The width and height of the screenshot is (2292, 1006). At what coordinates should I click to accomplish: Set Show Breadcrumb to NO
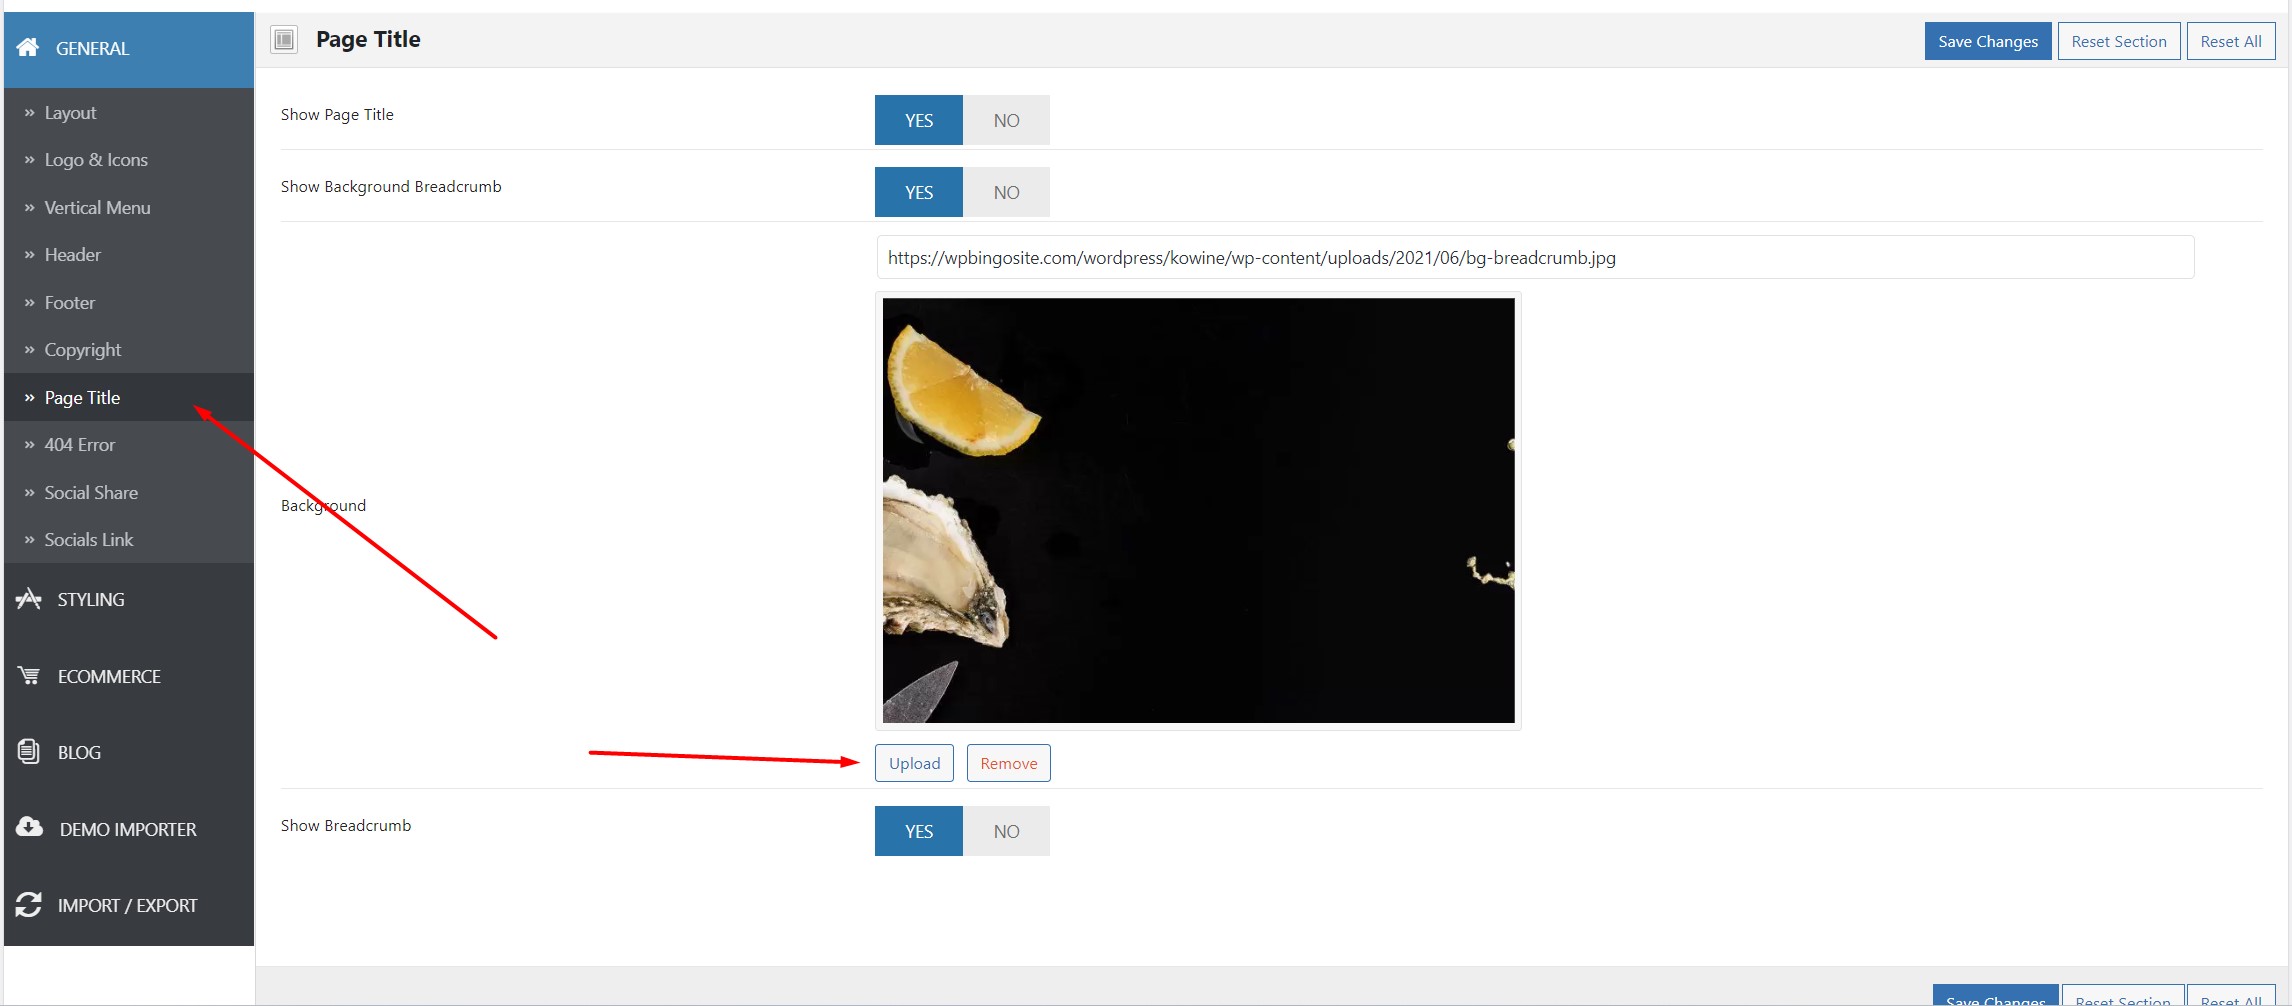coord(1006,831)
